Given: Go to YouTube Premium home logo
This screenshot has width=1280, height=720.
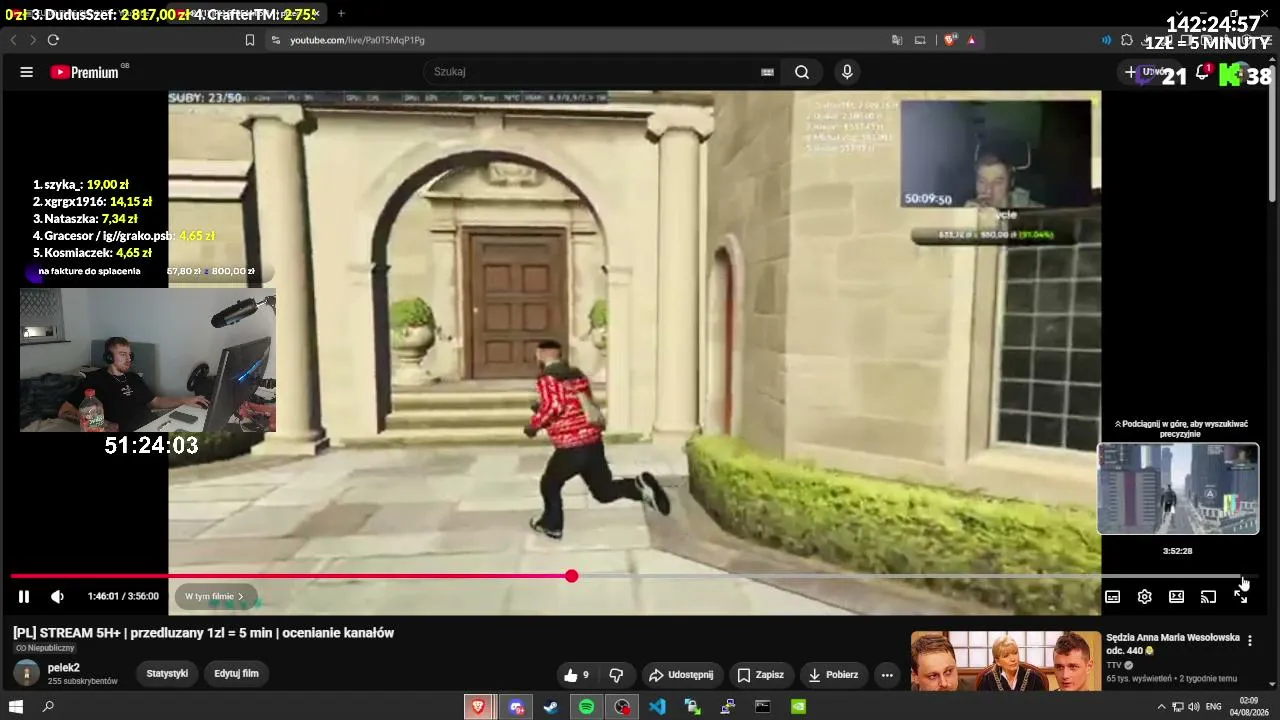Looking at the screenshot, I should (85, 72).
